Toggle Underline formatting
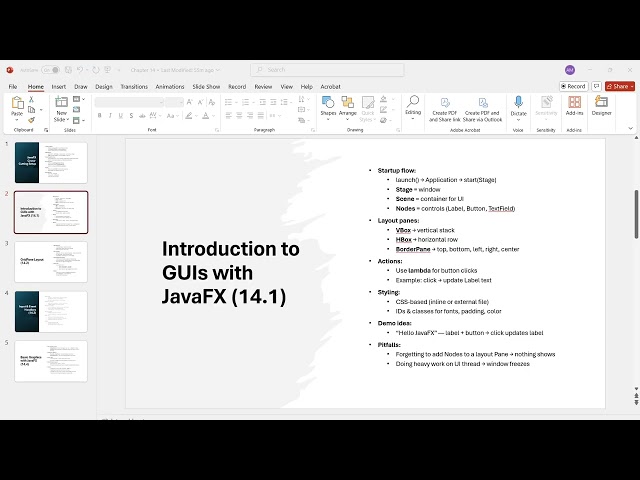 (x=121, y=116)
